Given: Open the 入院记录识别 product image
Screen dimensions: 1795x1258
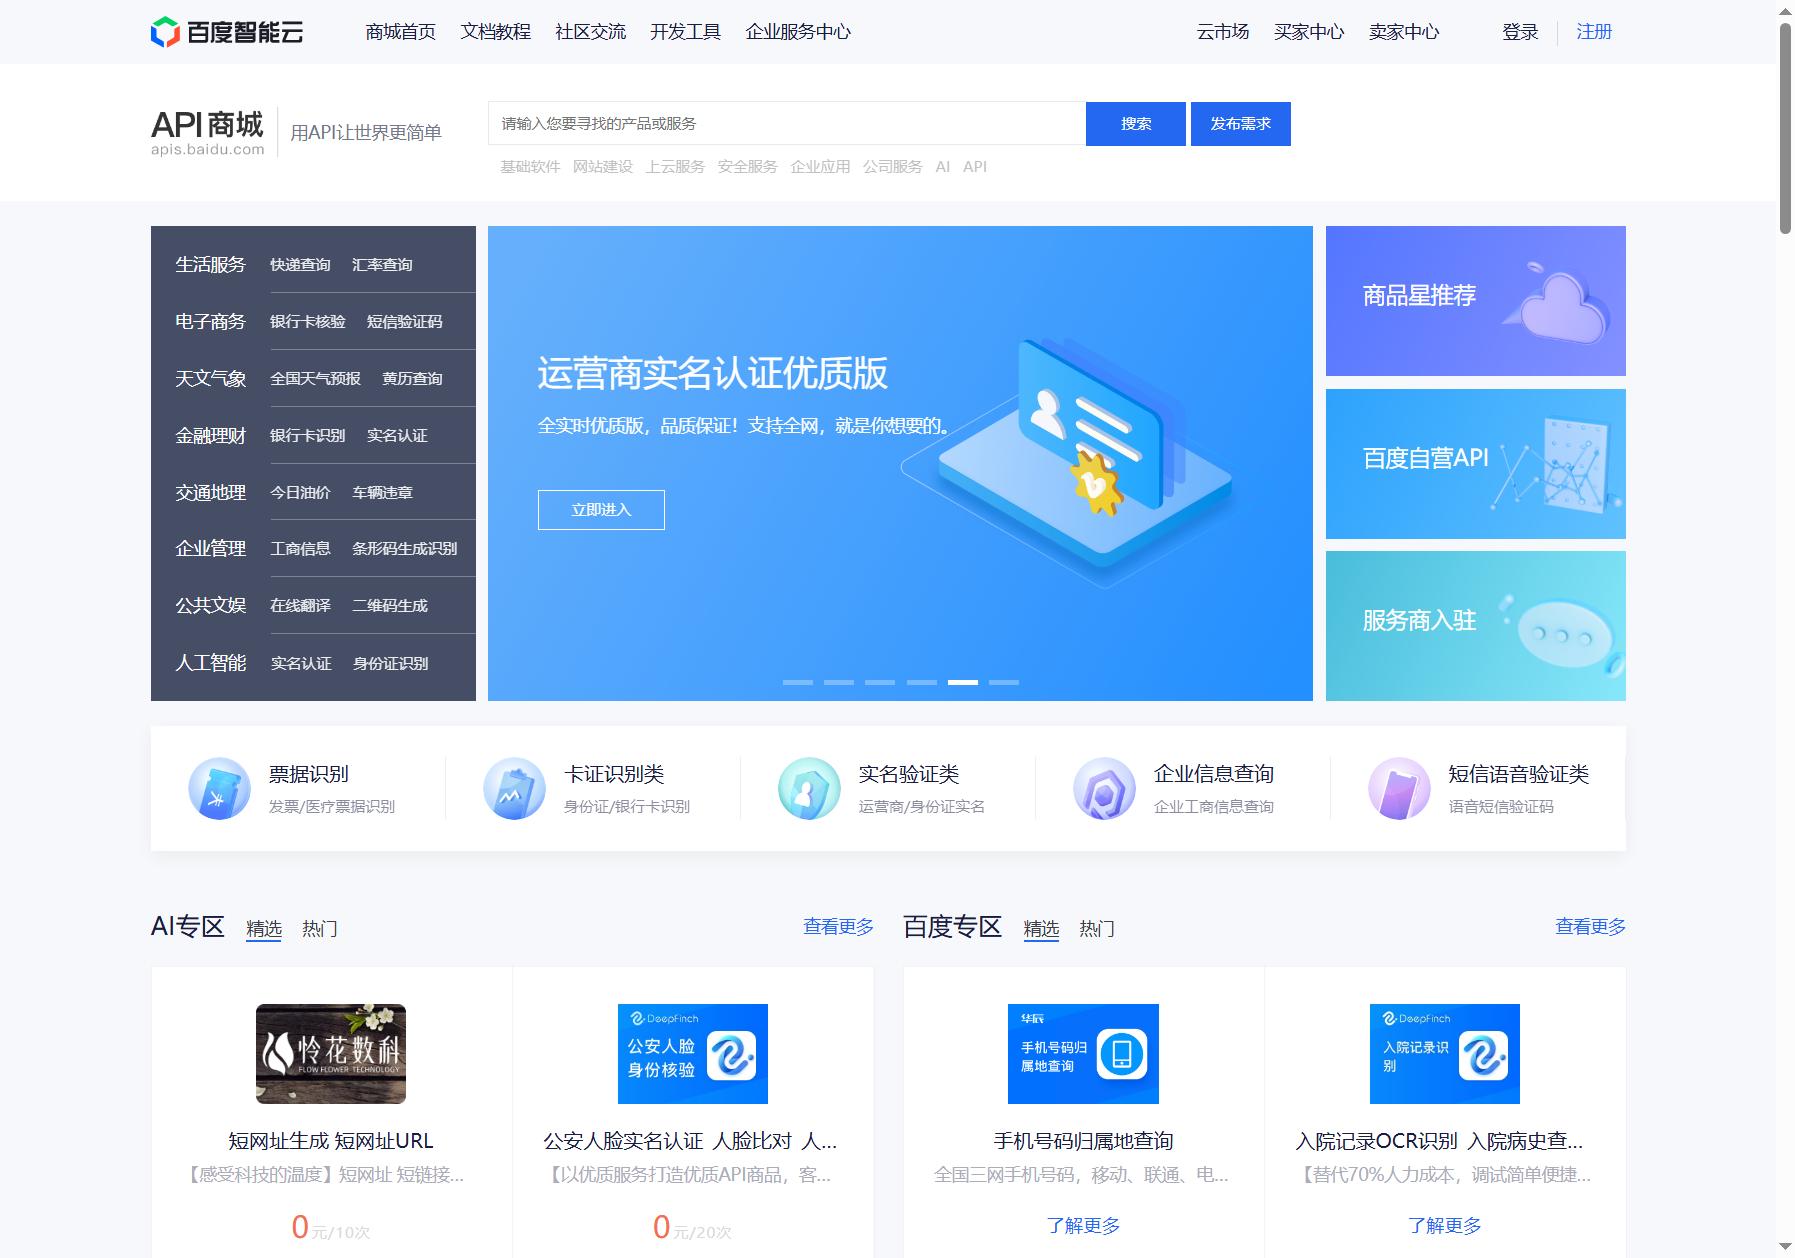Looking at the screenshot, I should (1445, 1054).
